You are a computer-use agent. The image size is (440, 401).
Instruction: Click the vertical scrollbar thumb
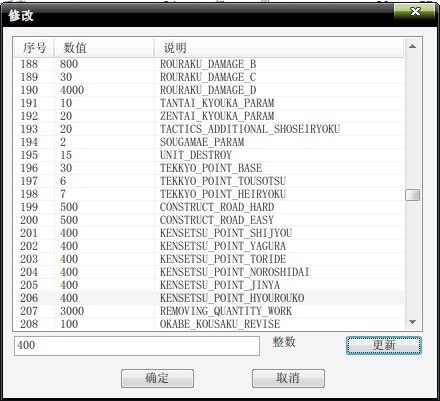point(412,195)
